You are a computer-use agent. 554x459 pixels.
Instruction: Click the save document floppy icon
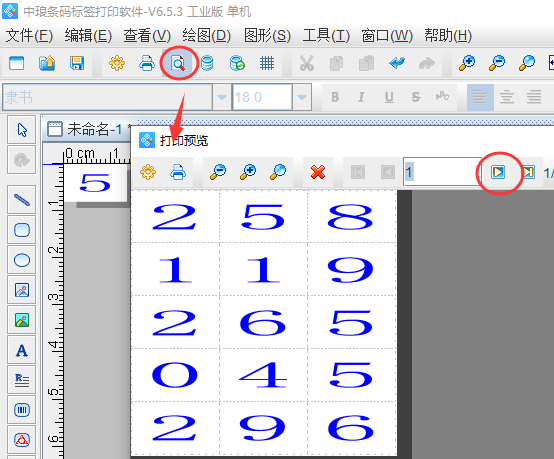77,64
